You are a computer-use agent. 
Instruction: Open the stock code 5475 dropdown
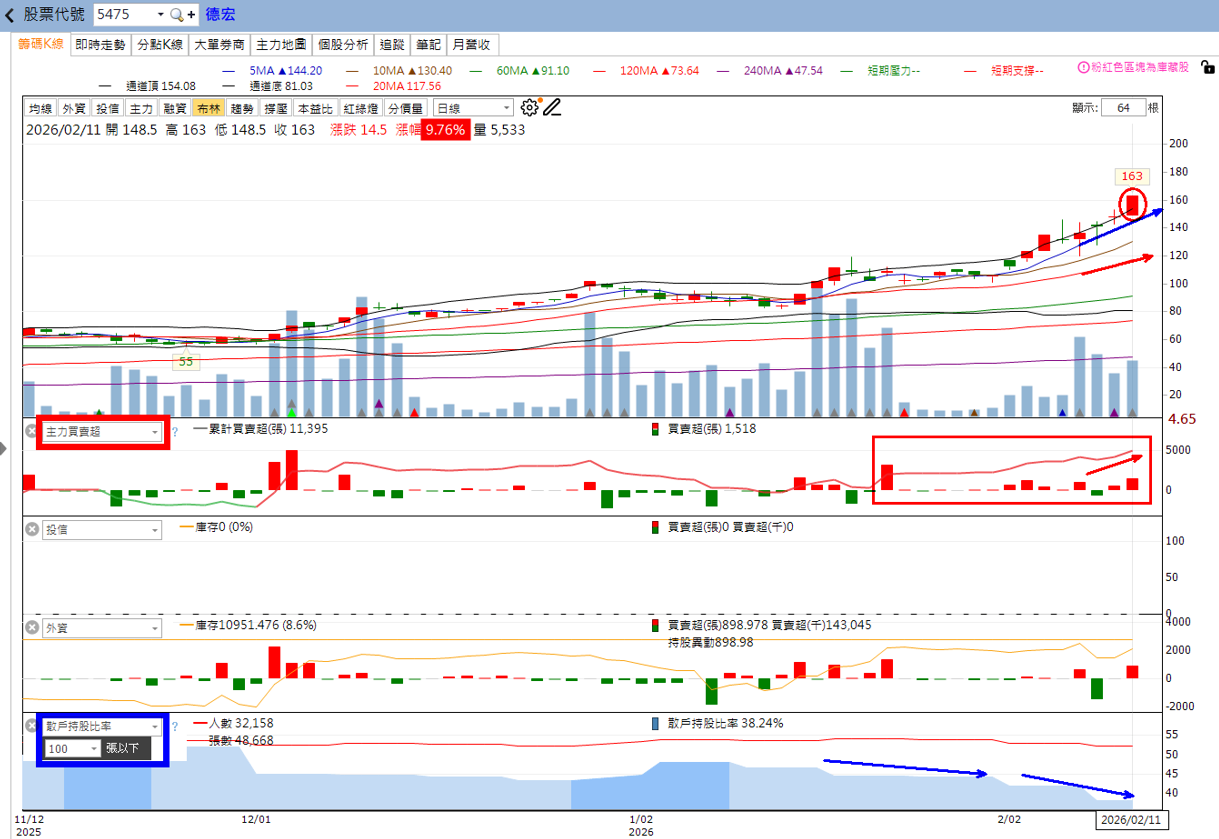point(160,15)
